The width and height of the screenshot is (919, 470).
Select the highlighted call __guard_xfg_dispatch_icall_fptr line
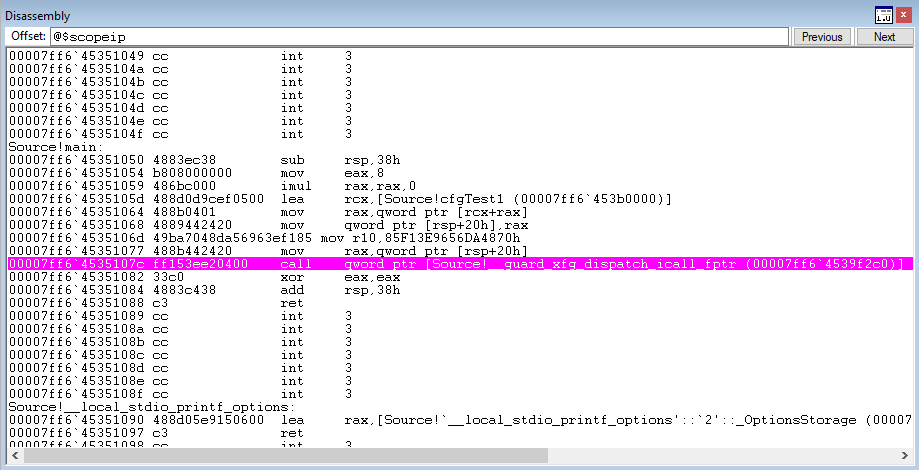[460, 264]
